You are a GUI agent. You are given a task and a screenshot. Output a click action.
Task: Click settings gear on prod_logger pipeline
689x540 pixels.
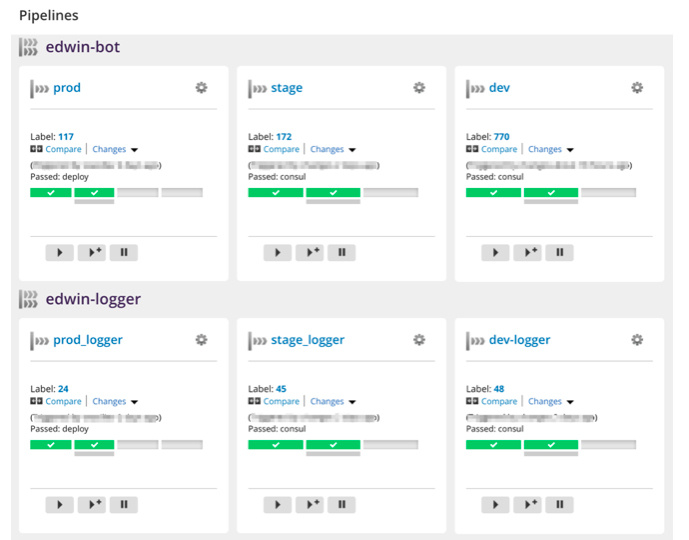(x=201, y=340)
